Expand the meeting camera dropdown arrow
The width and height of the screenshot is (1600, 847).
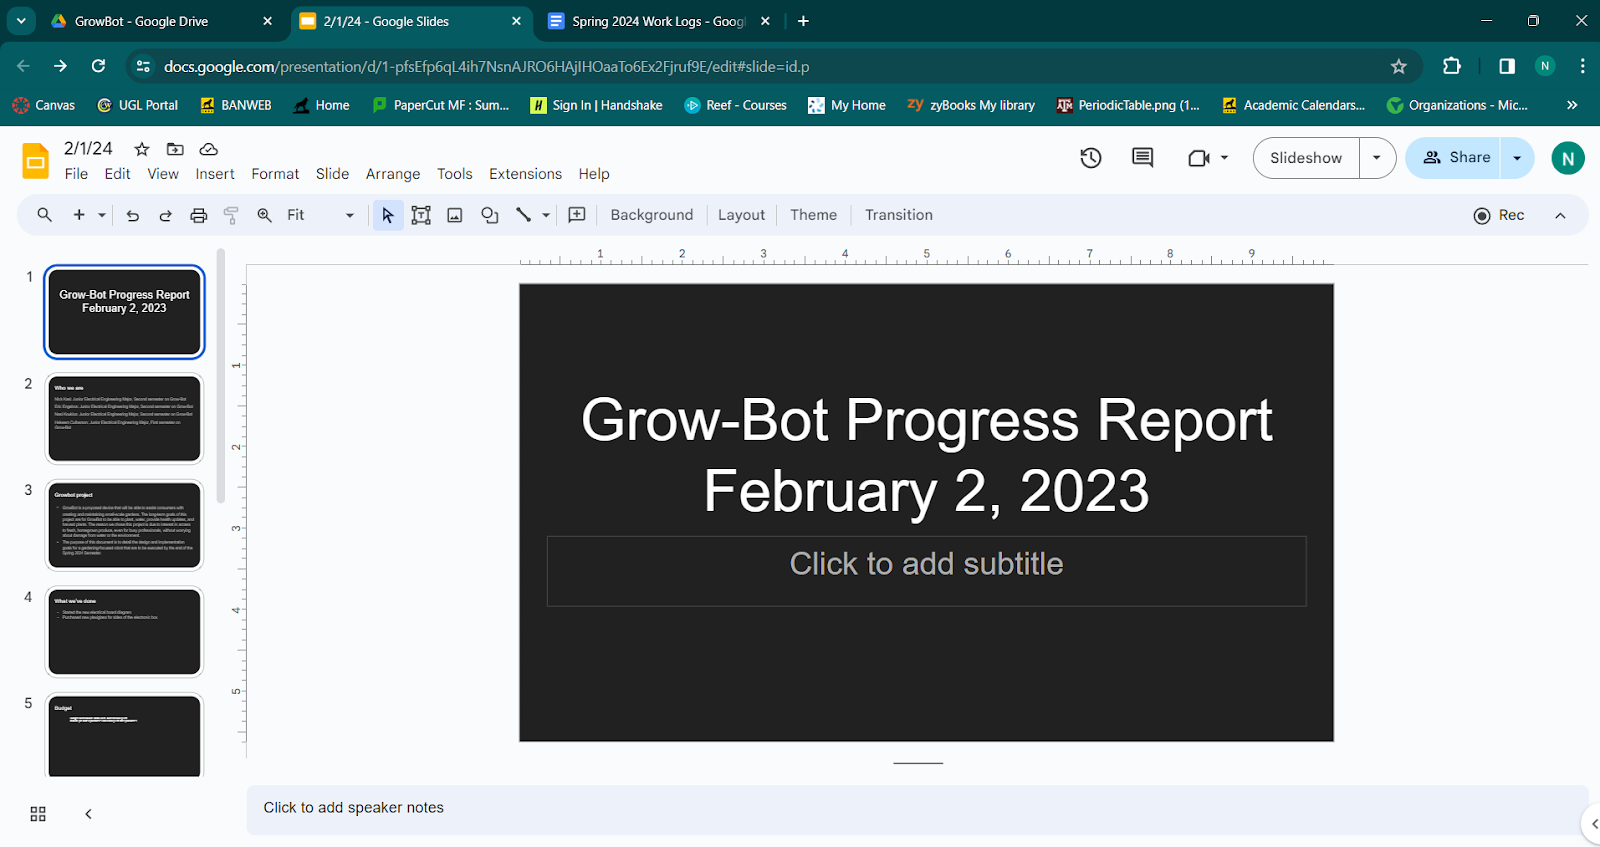[1224, 158]
